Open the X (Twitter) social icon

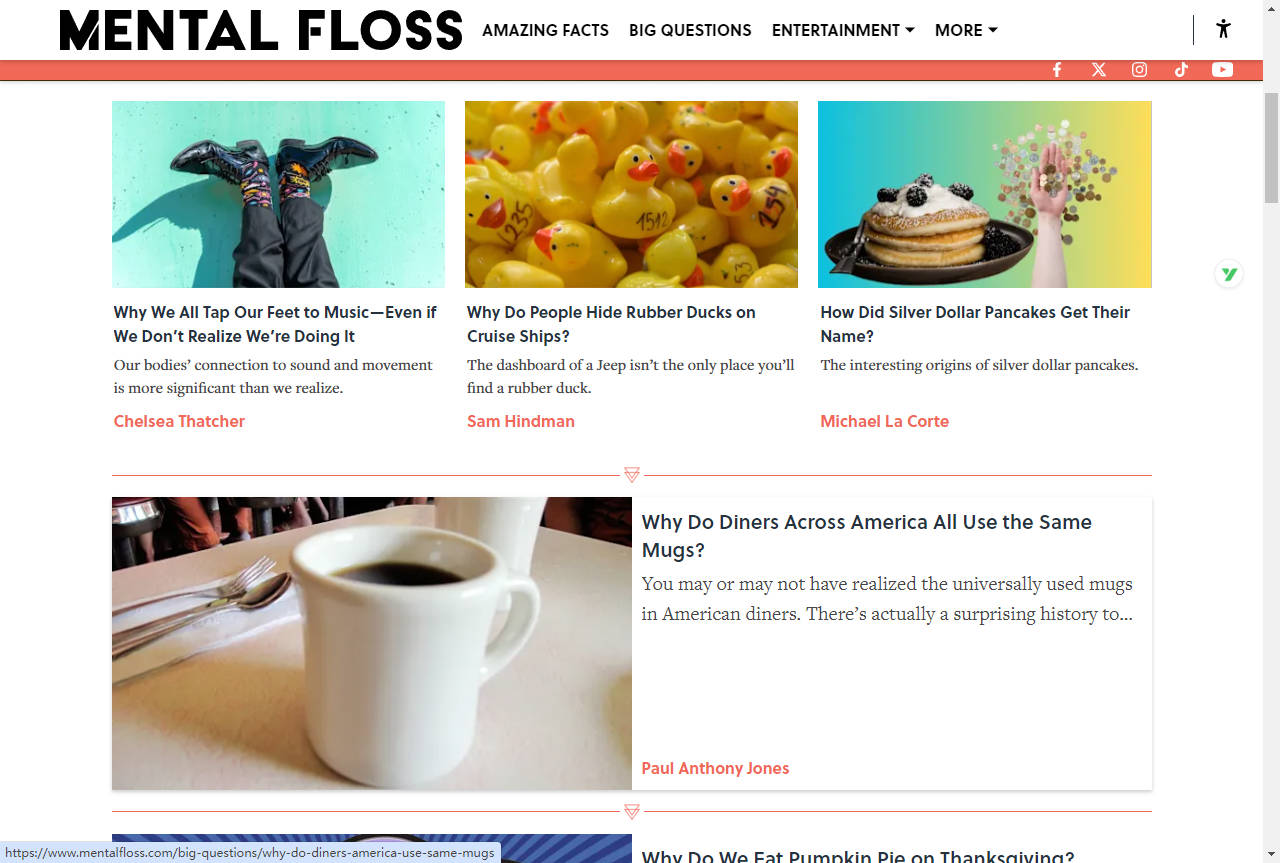pos(1099,69)
